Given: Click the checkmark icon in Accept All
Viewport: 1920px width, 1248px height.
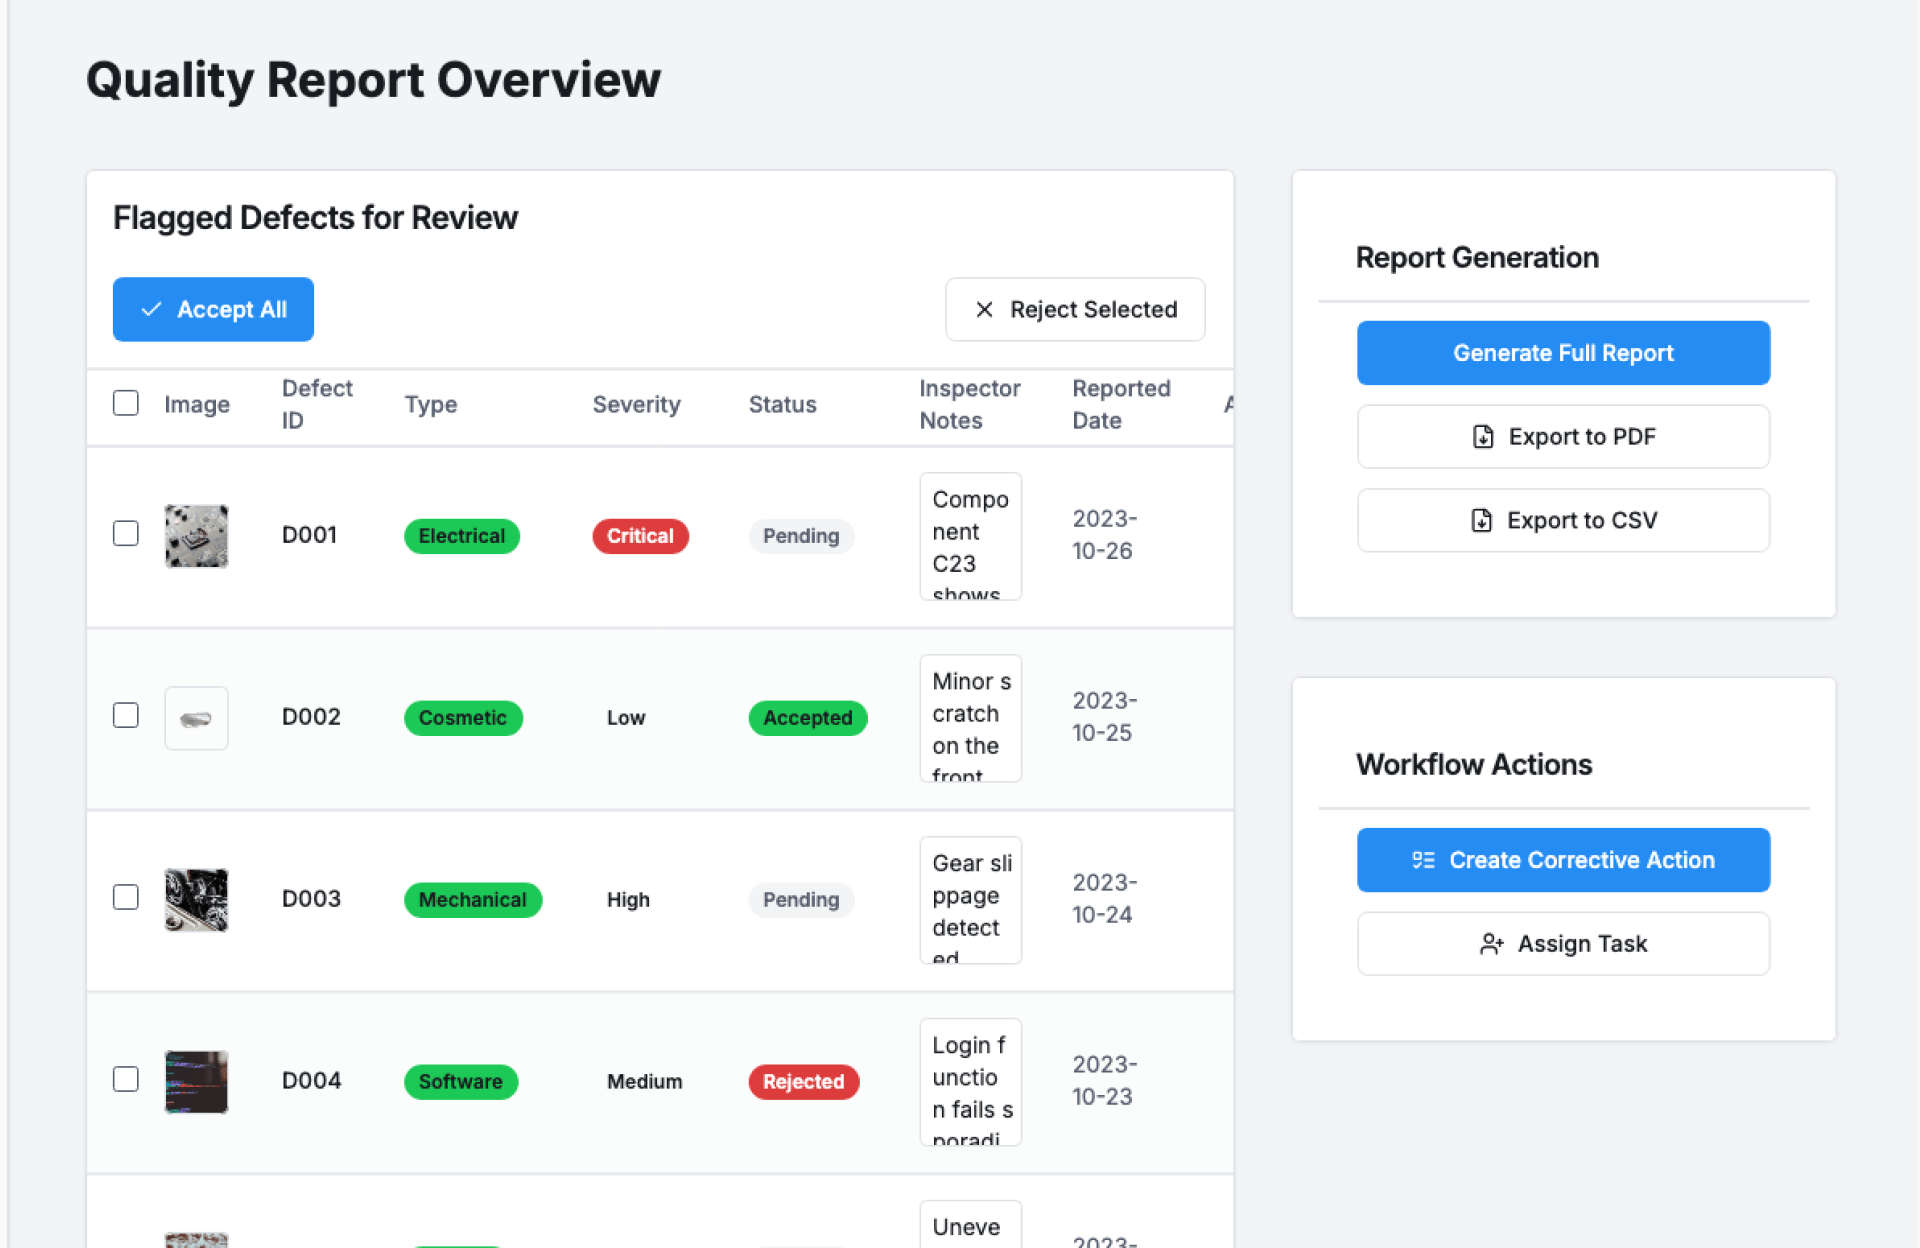Looking at the screenshot, I should [151, 309].
